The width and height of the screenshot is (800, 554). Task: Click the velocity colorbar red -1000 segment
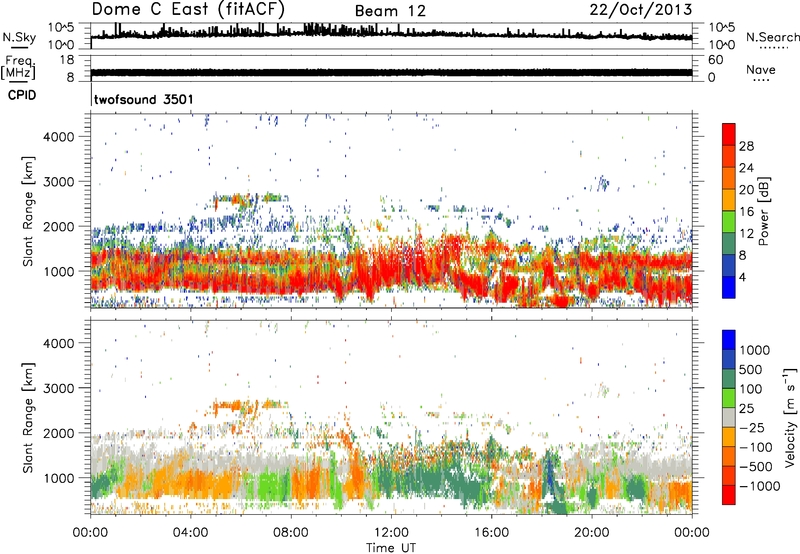click(x=729, y=495)
